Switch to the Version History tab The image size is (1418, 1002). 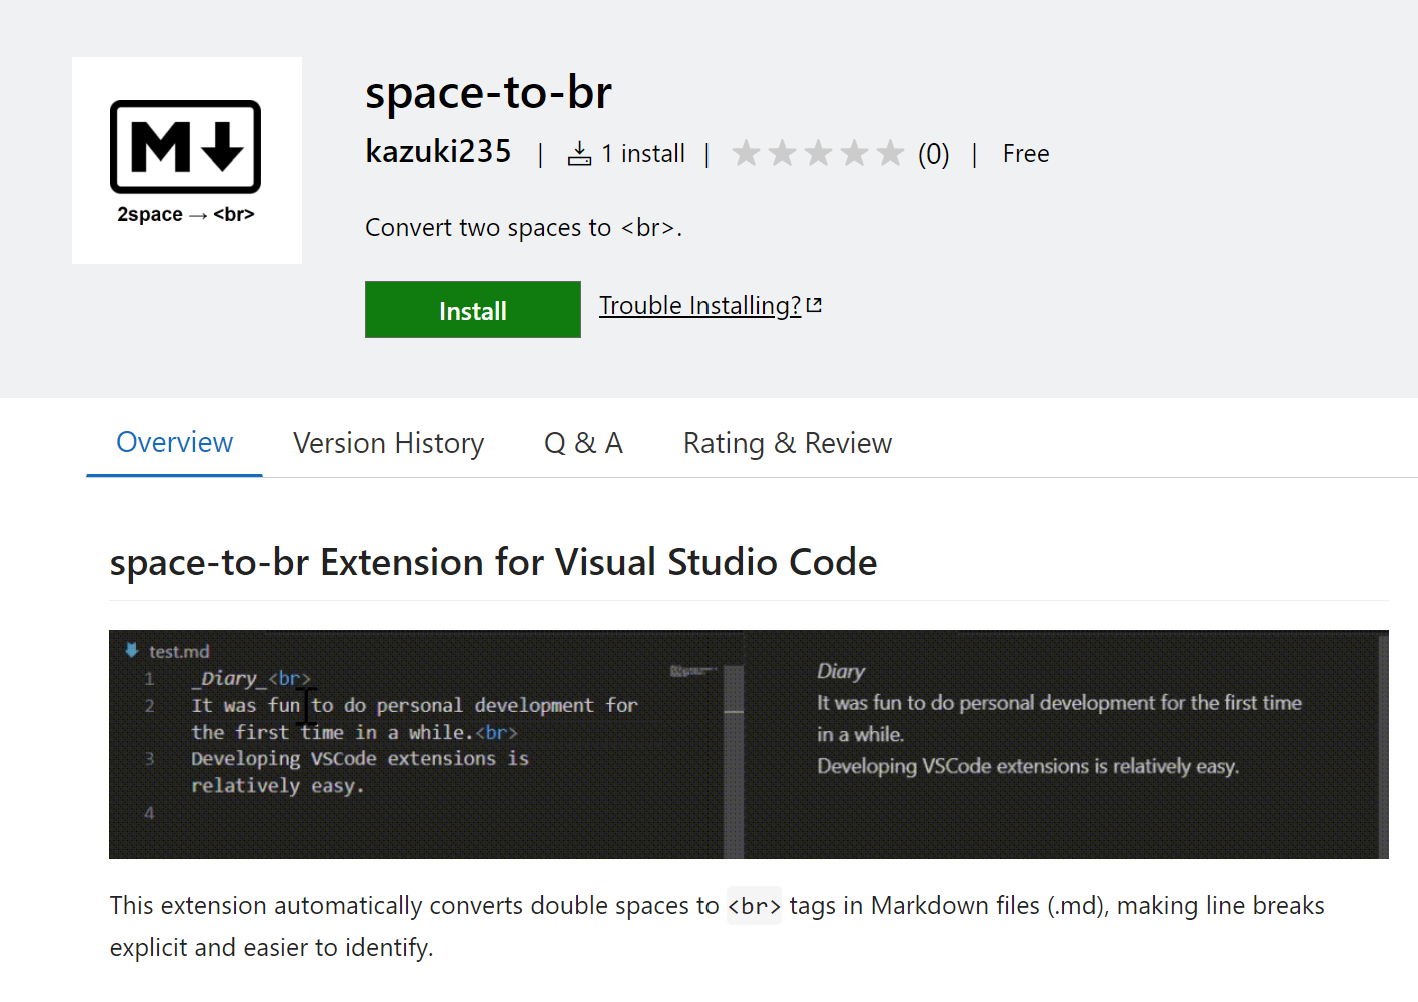389,442
